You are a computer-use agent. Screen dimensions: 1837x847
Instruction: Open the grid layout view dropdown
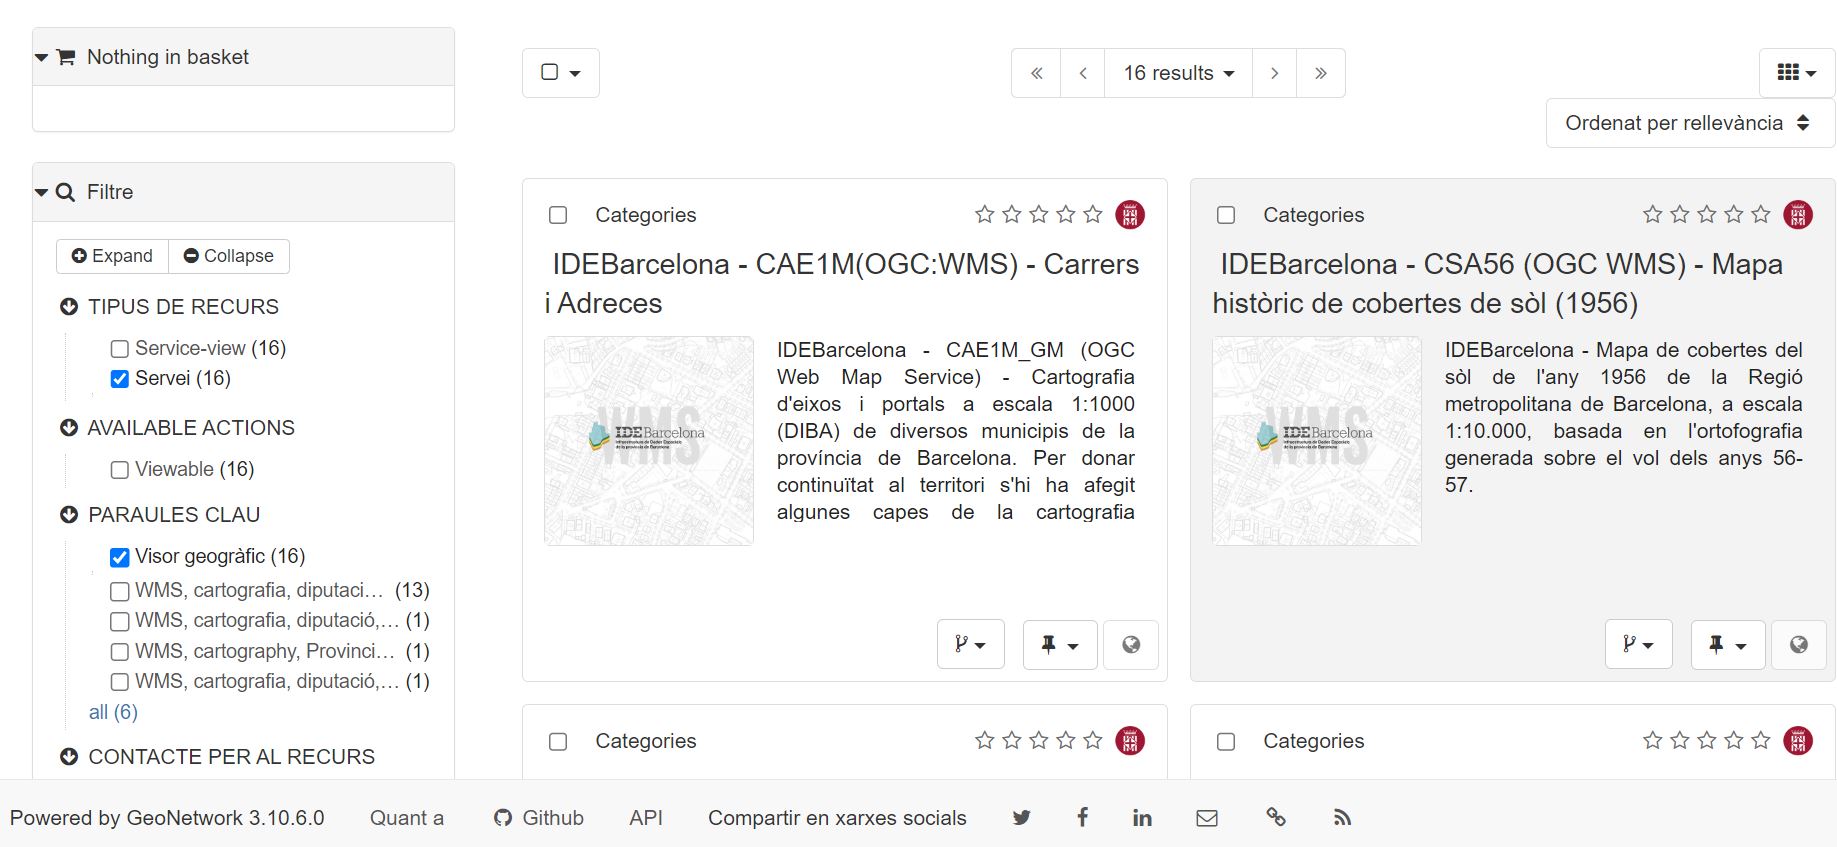pyautogui.click(x=1797, y=73)
